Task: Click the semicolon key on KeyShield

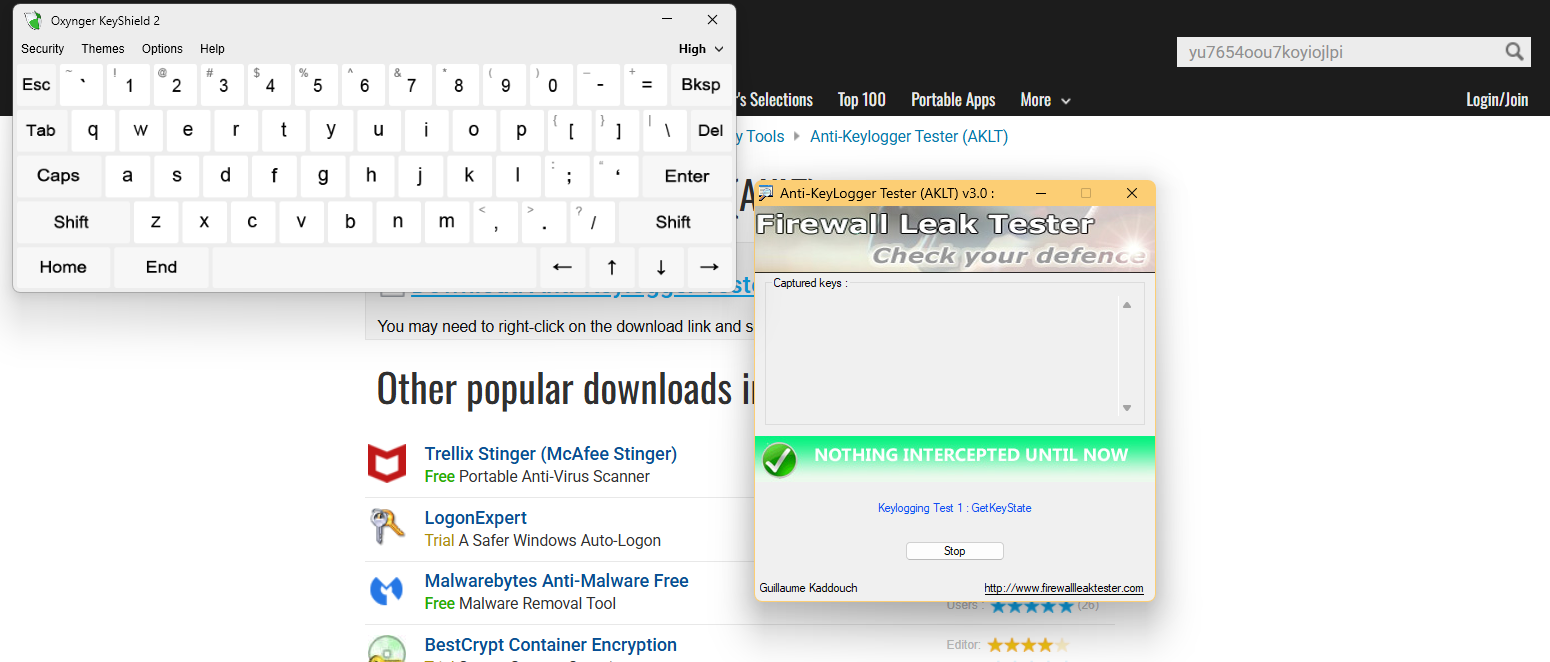Action: 568,176
